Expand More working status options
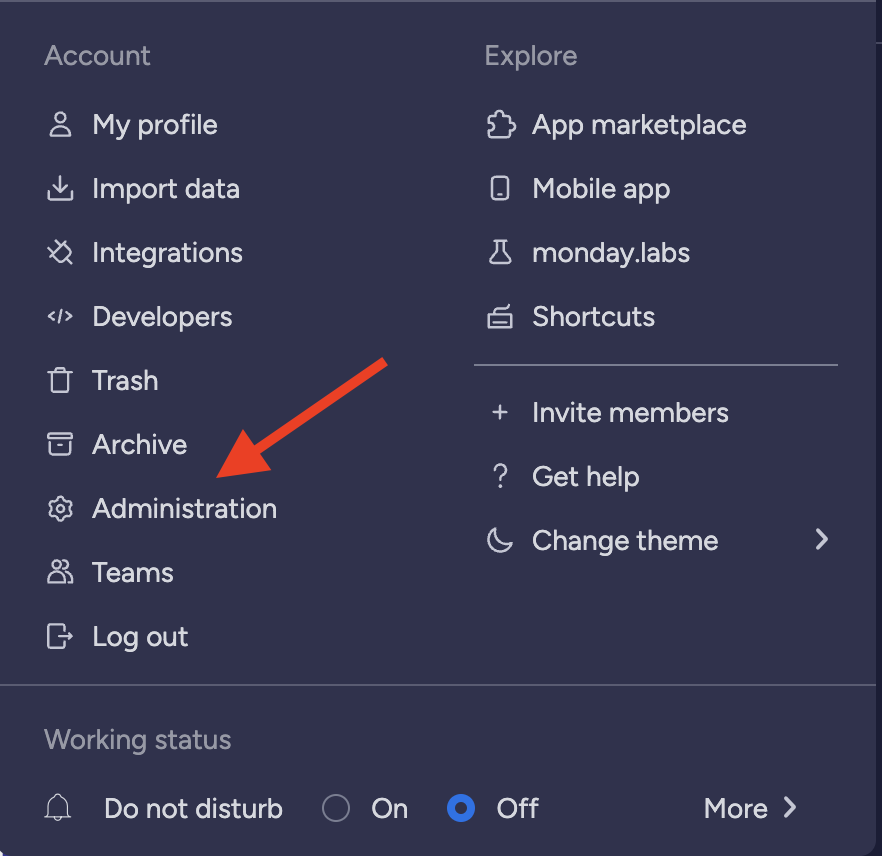Image resolution: width=882 pixels, height=856 pixels. (750, 808)
